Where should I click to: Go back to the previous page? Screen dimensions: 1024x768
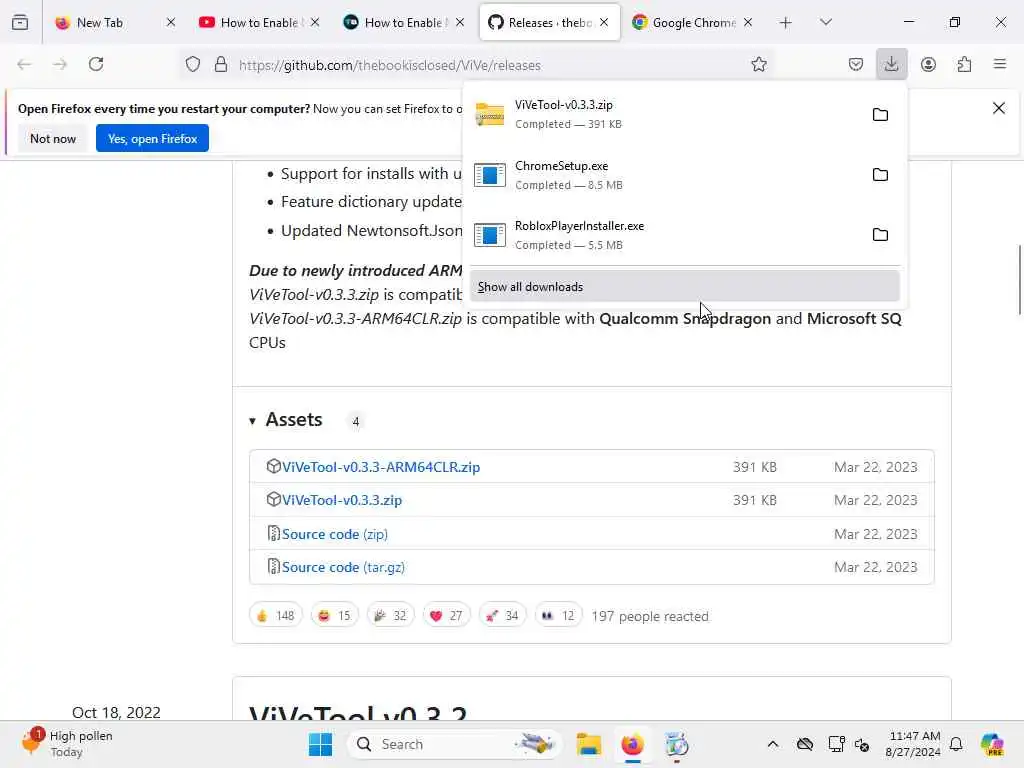tap(24, 64)
